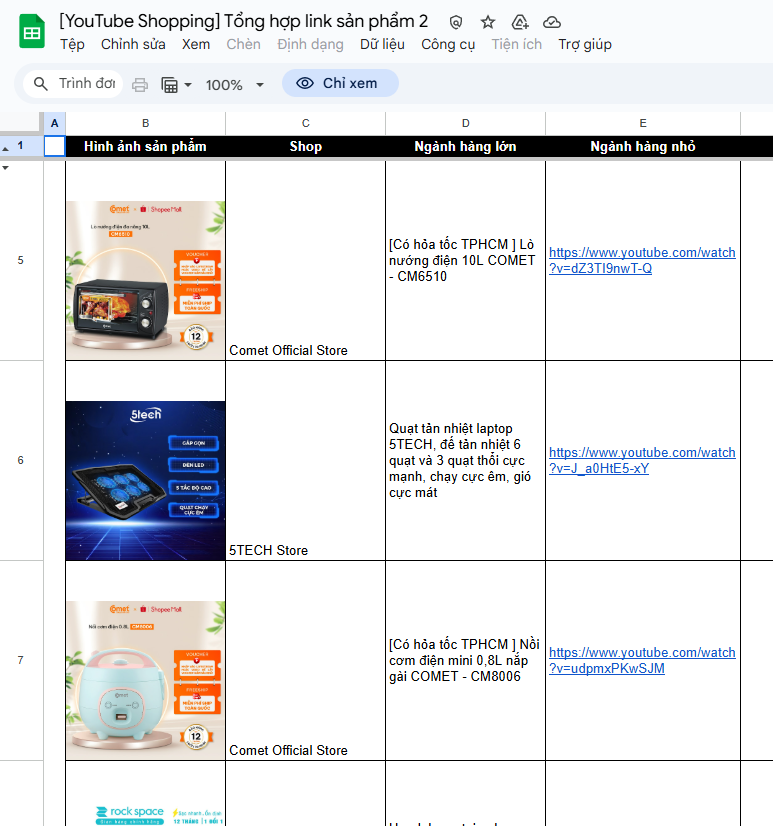Click the Comet rice cooker product image
This screenshot has width=773, height=826.
[x=145, y=680]
